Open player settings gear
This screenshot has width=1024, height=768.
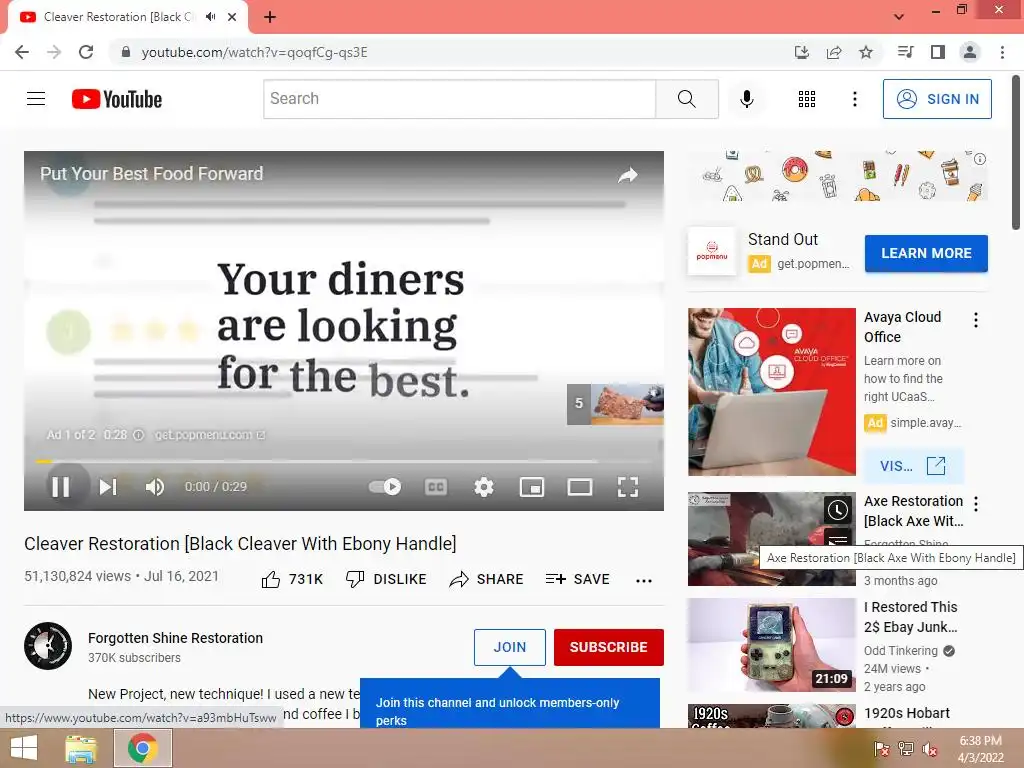[484, 487]
